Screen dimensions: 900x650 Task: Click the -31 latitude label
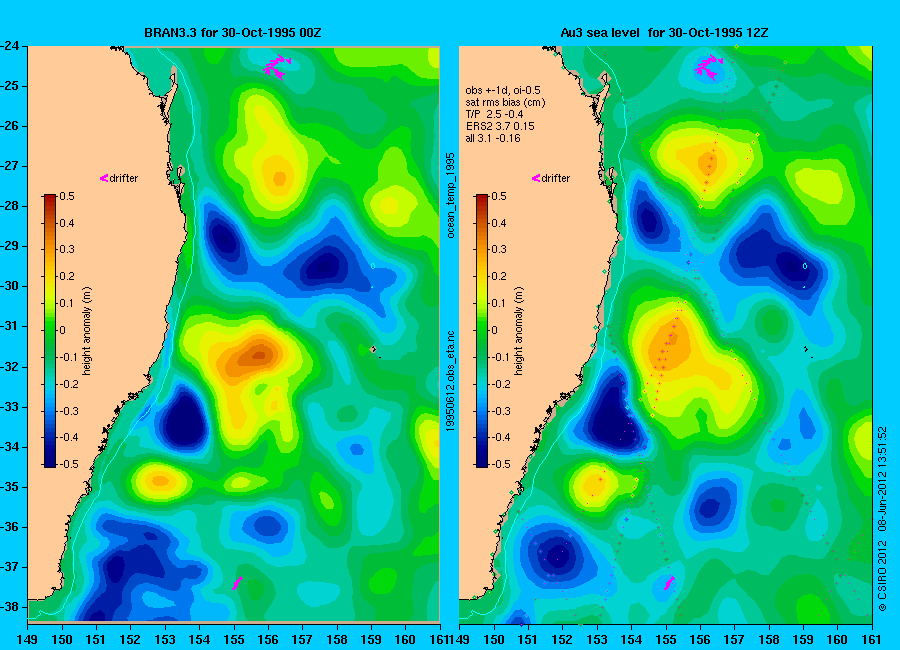11,326
